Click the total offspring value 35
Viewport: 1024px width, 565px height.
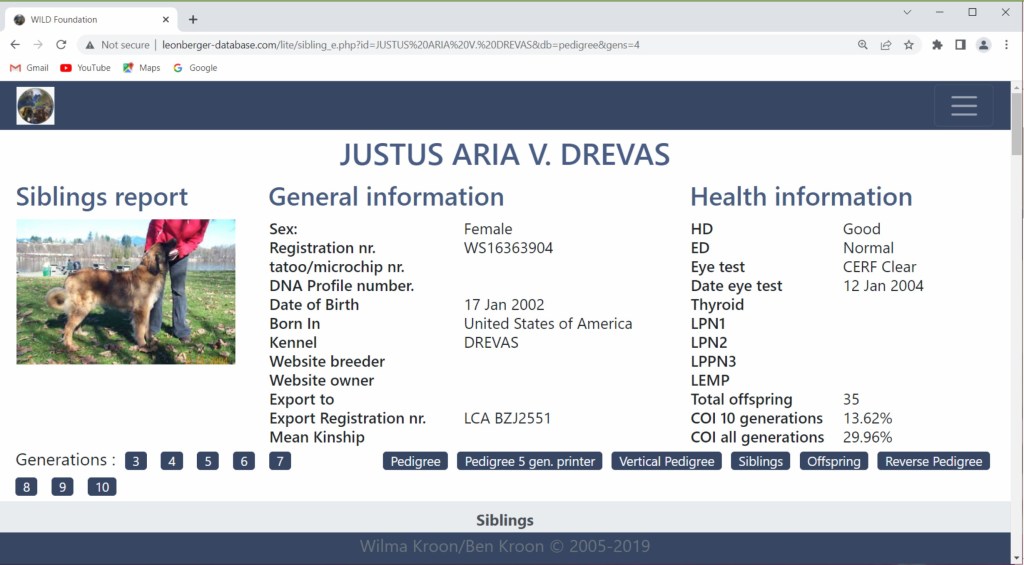pyautogui.click(x=851, y=400)
